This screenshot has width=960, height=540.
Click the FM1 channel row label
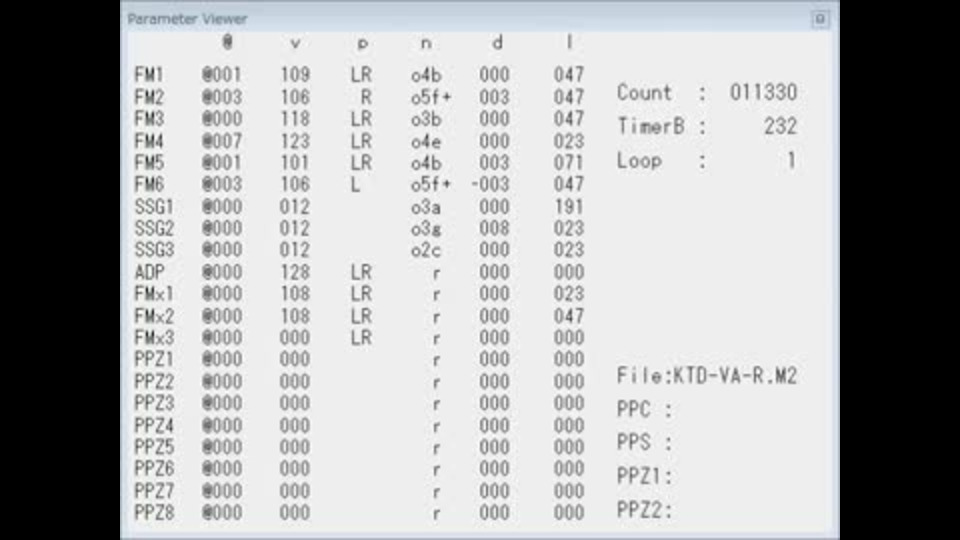coord(149,75)
